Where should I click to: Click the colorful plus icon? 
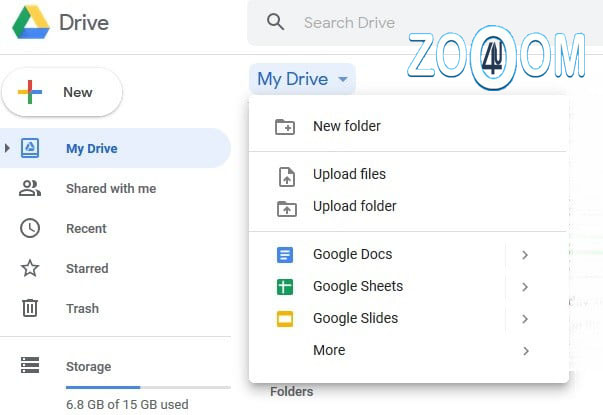30,92
